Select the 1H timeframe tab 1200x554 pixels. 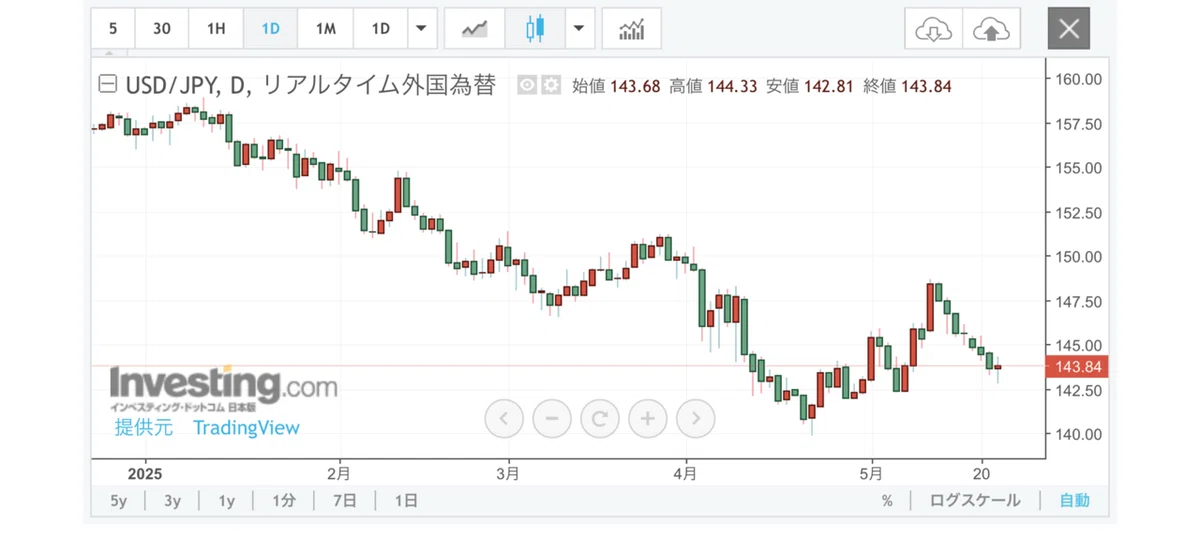pyautogui.click(x=216, y=29)
